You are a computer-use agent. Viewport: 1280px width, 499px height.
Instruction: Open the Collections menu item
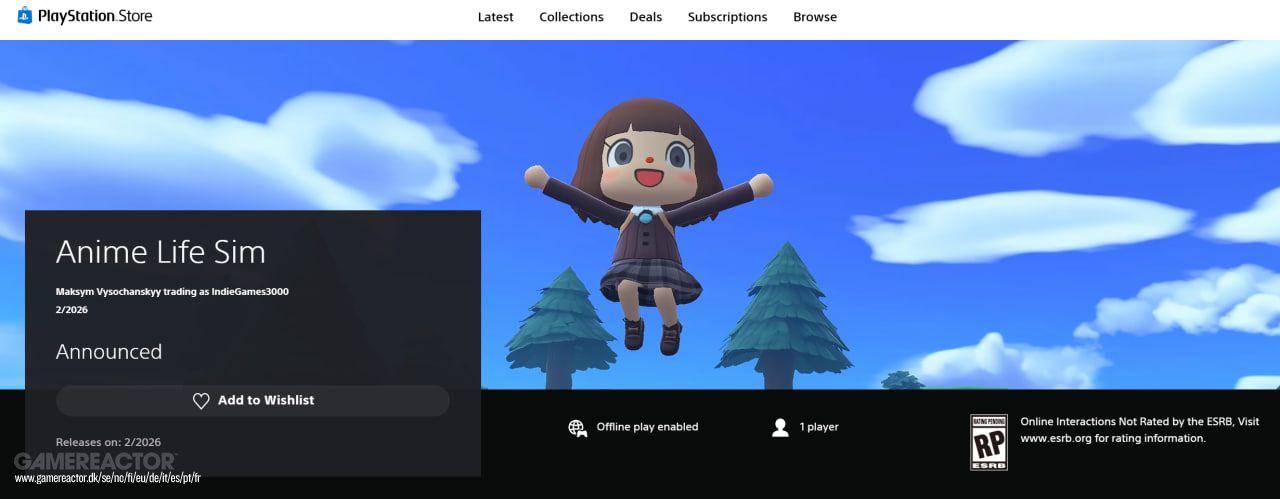pyautogui.click(x=571, y=17)
